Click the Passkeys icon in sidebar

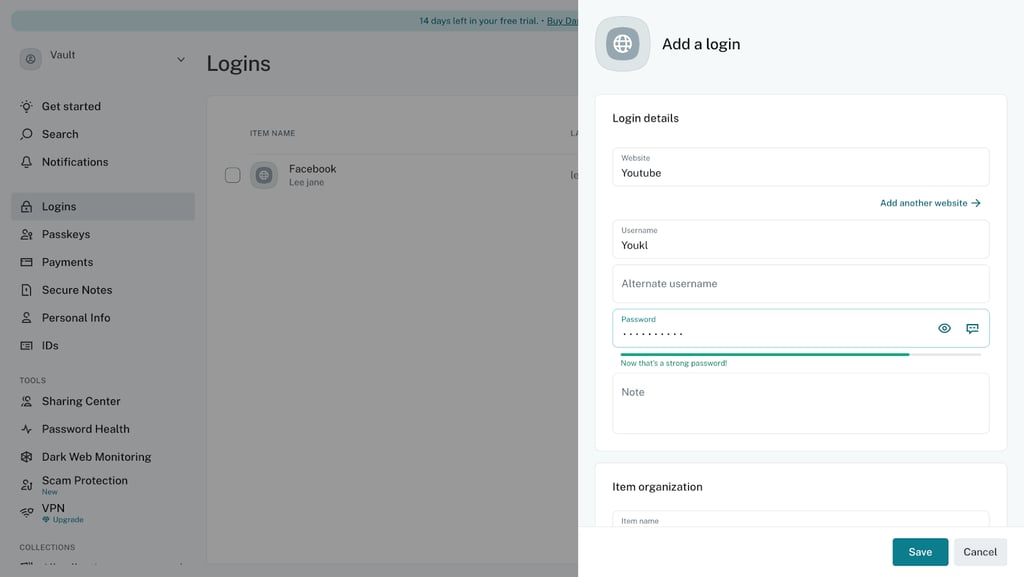coord(26,234)
